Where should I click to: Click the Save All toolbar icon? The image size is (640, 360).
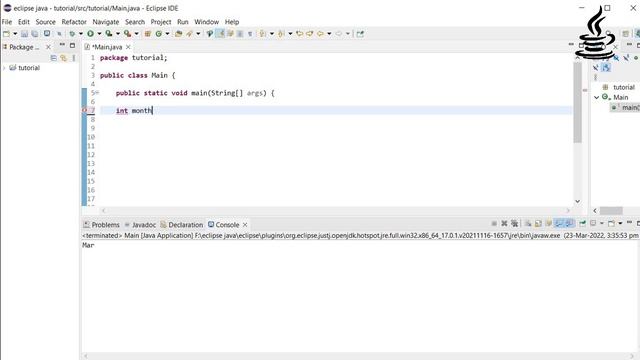(x=35, y=34)
